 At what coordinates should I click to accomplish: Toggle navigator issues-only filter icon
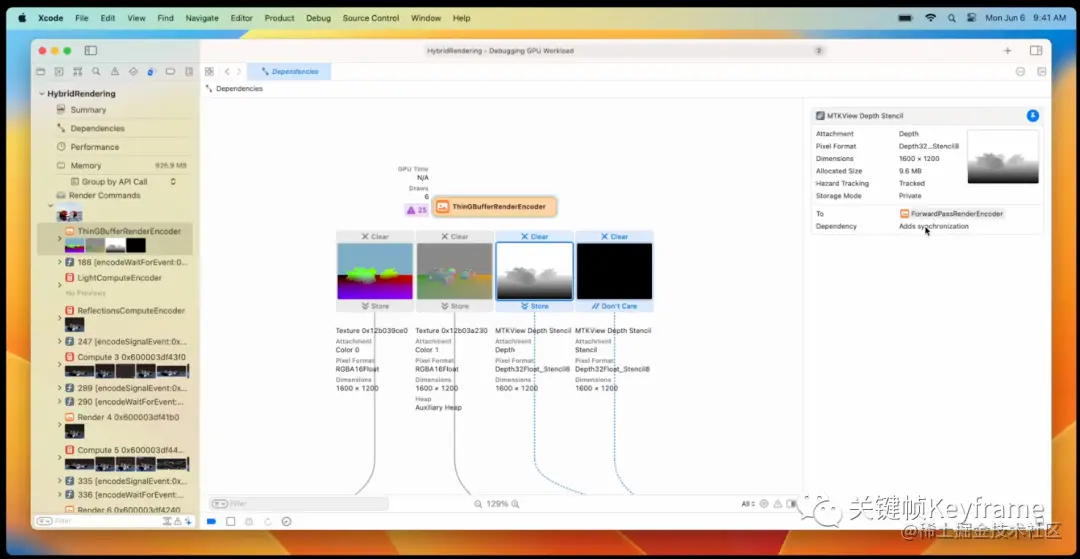pos(178,521)
